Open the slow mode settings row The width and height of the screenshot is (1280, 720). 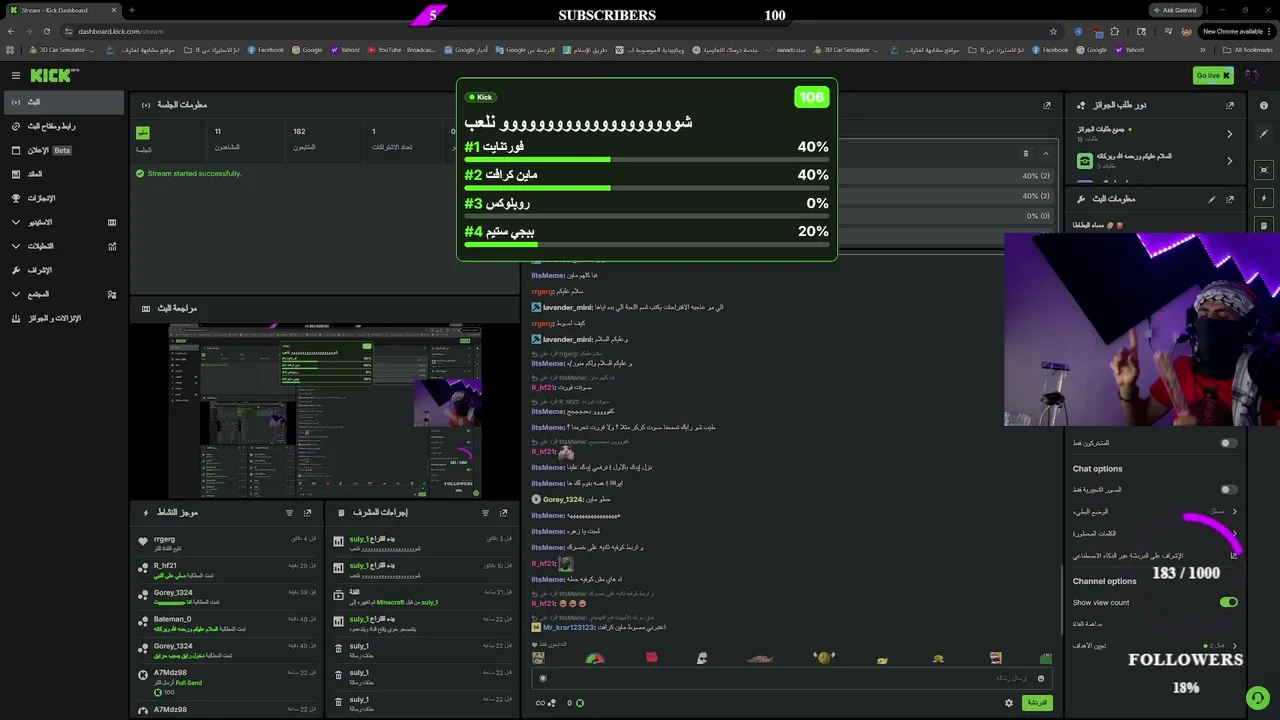point(1155,511)
